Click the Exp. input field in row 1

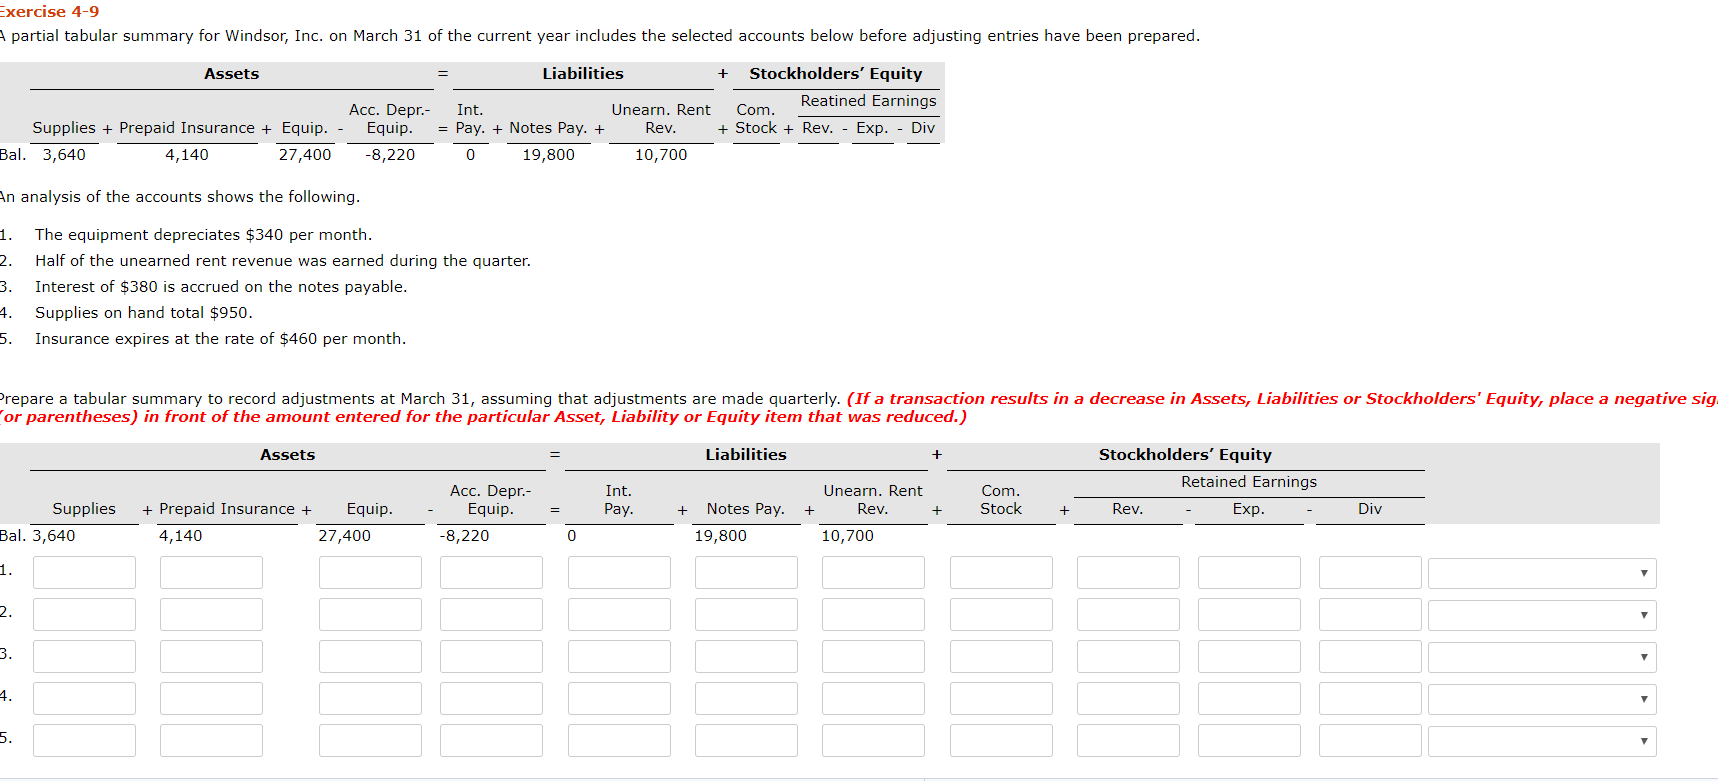[x=1249, y=573]
